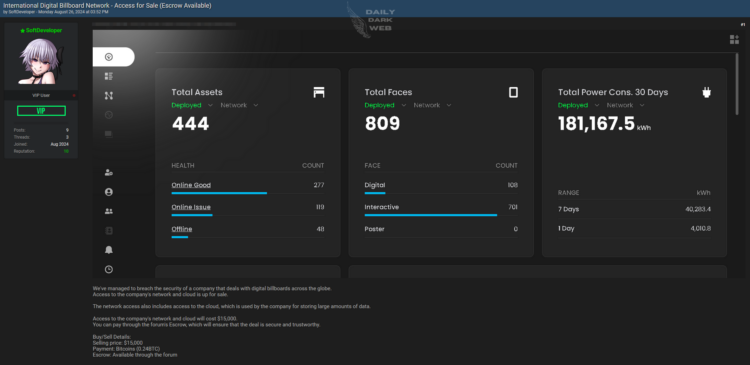This screenshot has width=750, height=365.
Task: Click the Interactive faces progress bar
Action: (x=430, y=215)
